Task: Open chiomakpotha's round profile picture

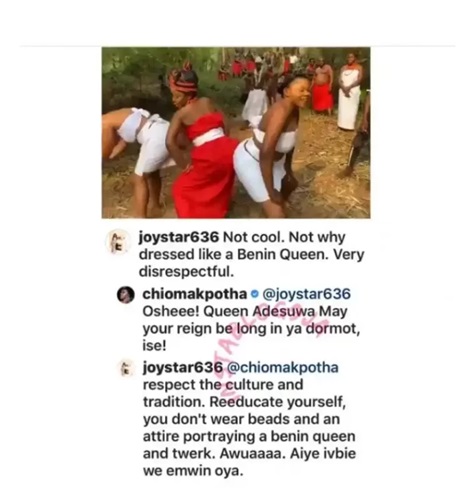Action: pyautogui.click(x=126, y=295)
